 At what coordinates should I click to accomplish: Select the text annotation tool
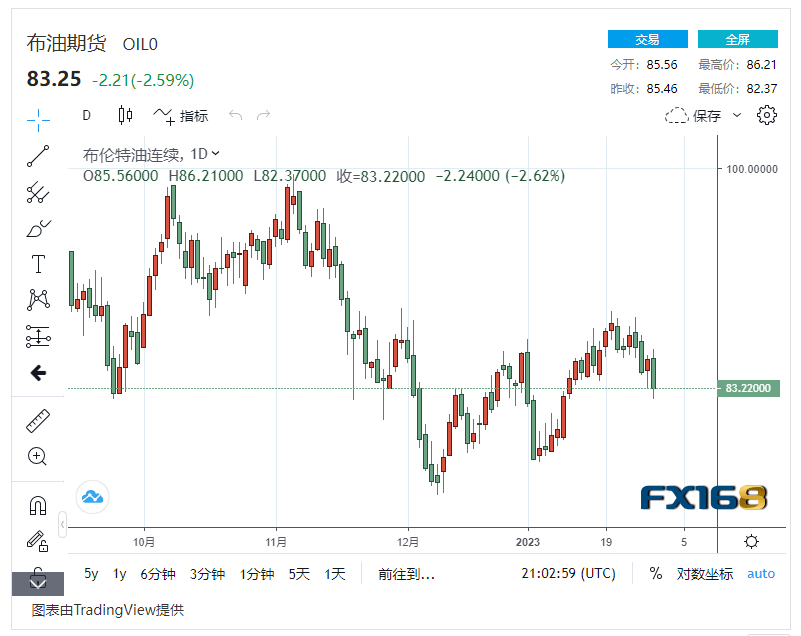click(x=38, y=264)
